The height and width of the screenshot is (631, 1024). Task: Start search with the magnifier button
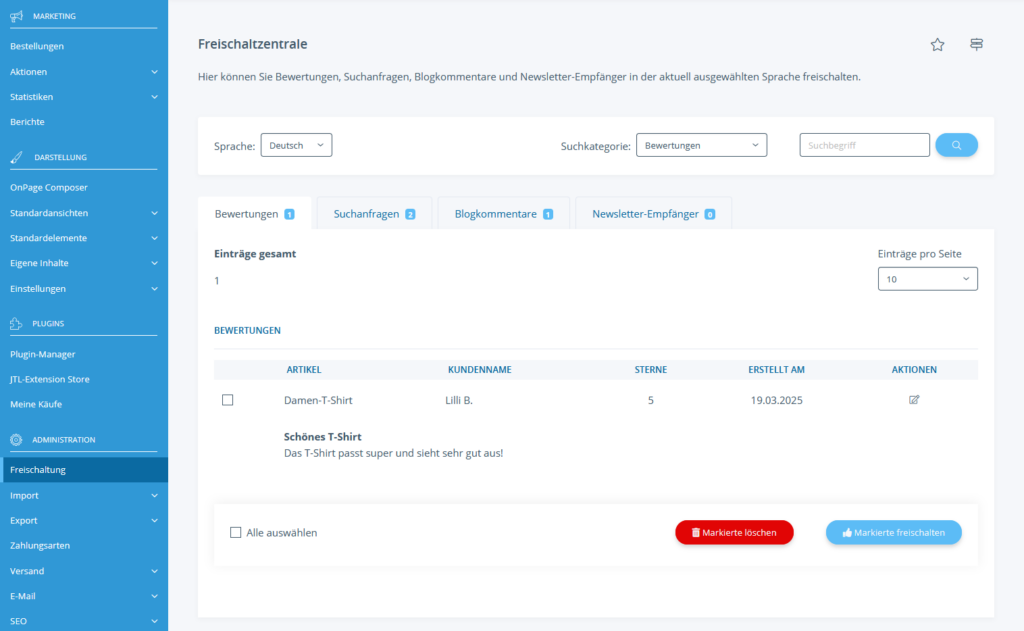956,144
